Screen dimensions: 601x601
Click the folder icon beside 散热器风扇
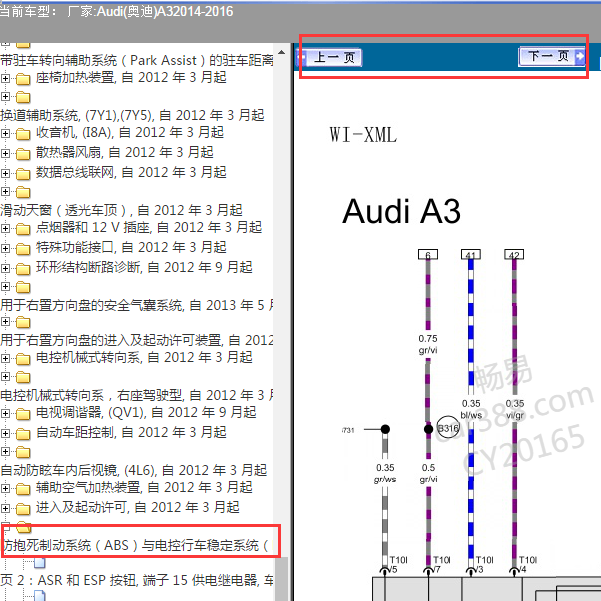point(23,154)
